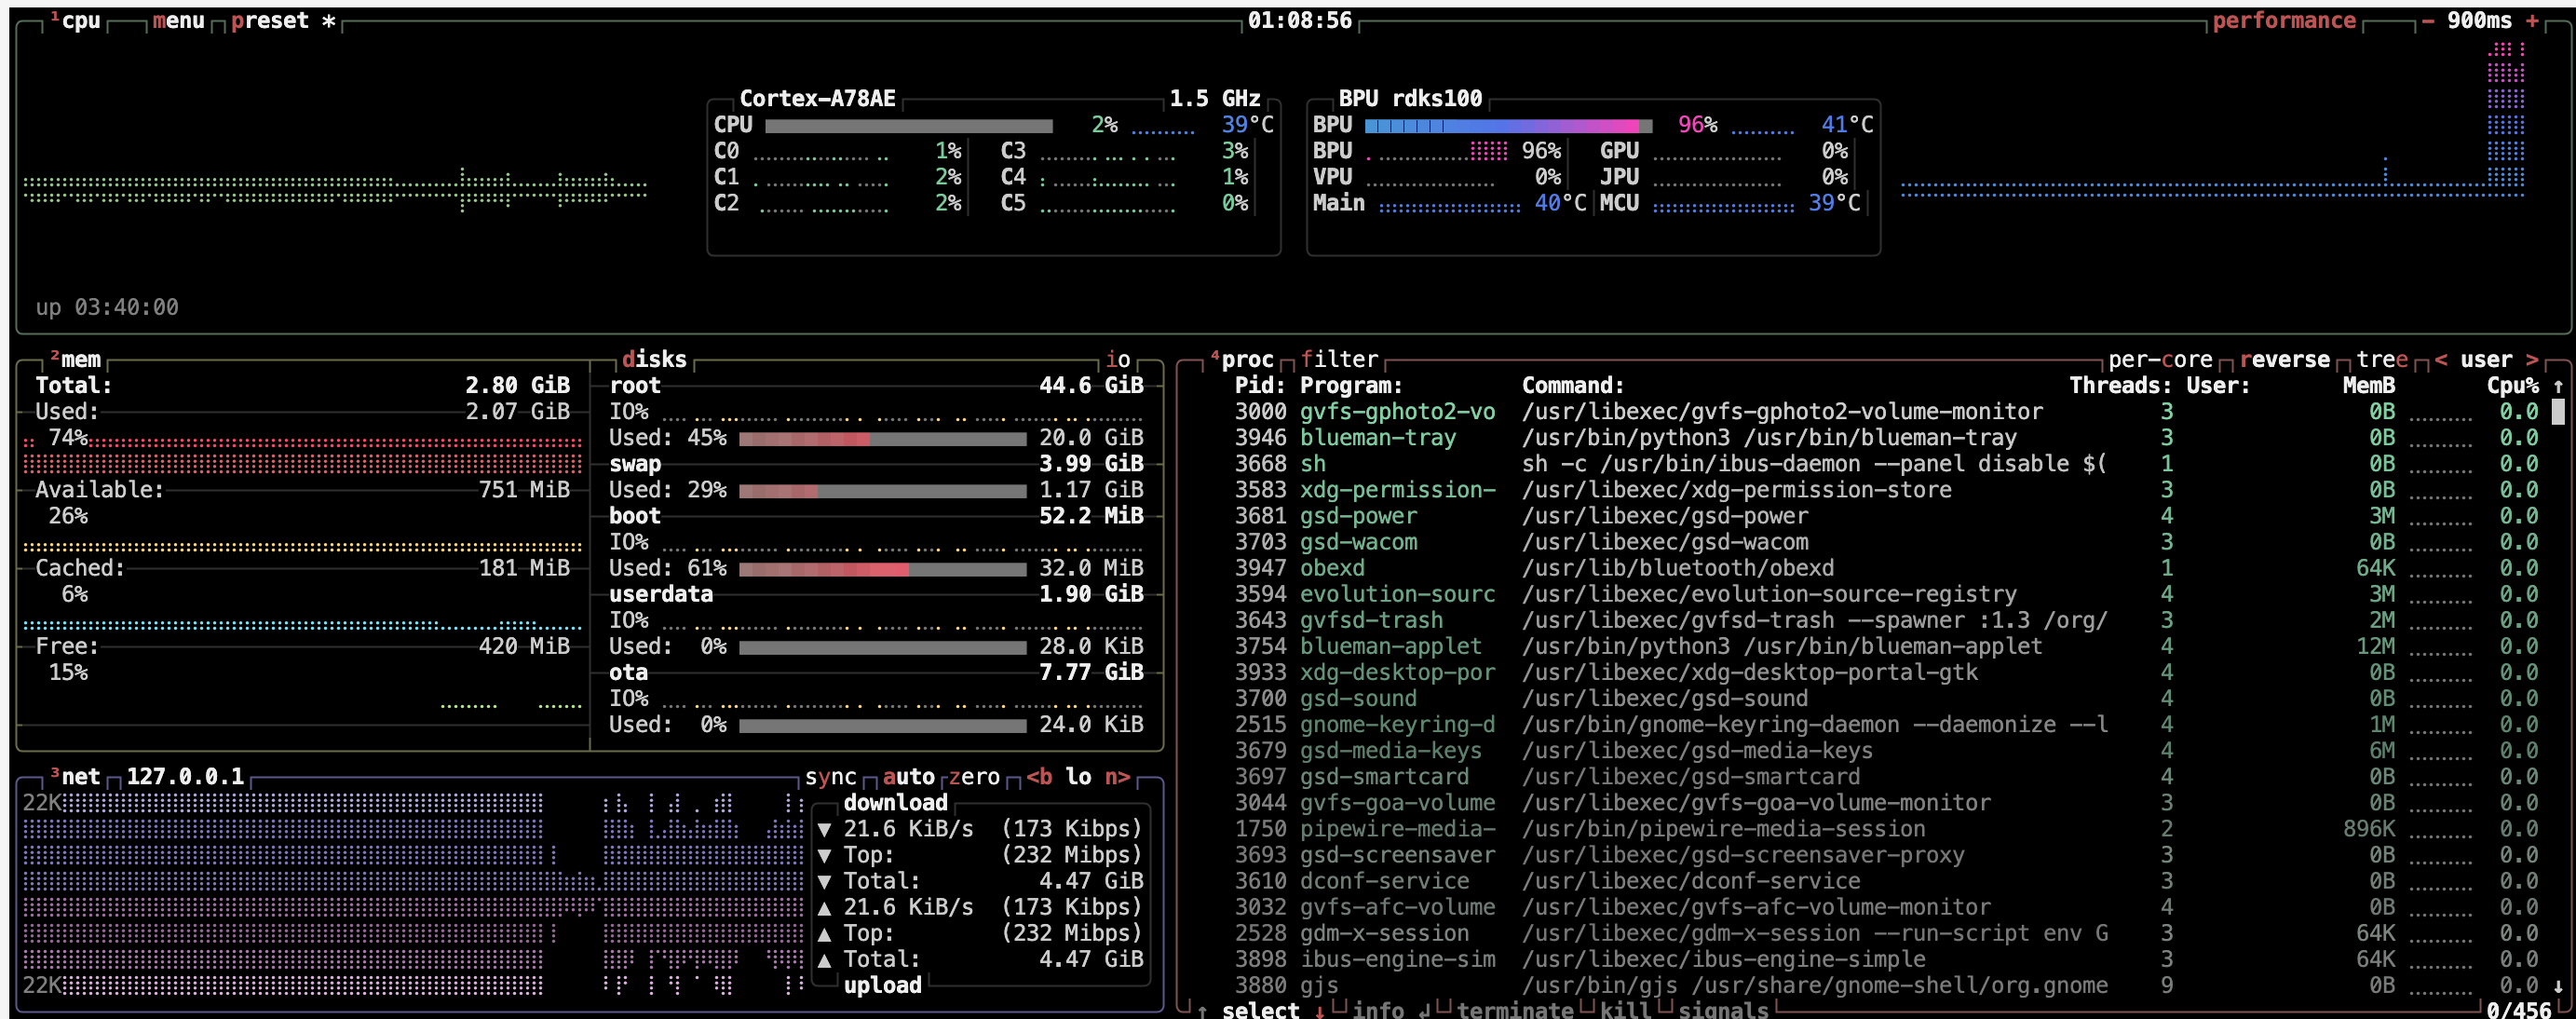
Task: Decrease update interval with minus sign
Action: pyautogui.click(x=2428, y=21)
